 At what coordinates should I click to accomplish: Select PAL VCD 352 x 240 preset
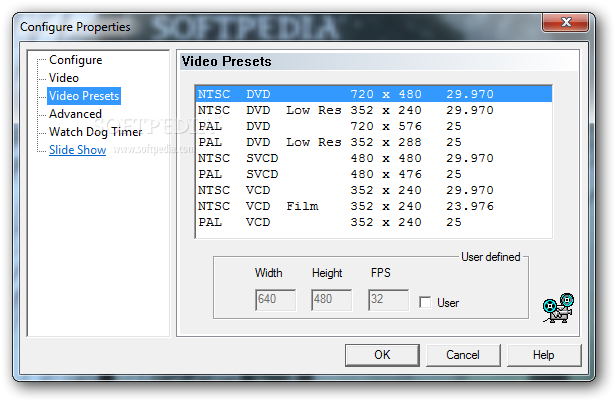tap(374, 222)
